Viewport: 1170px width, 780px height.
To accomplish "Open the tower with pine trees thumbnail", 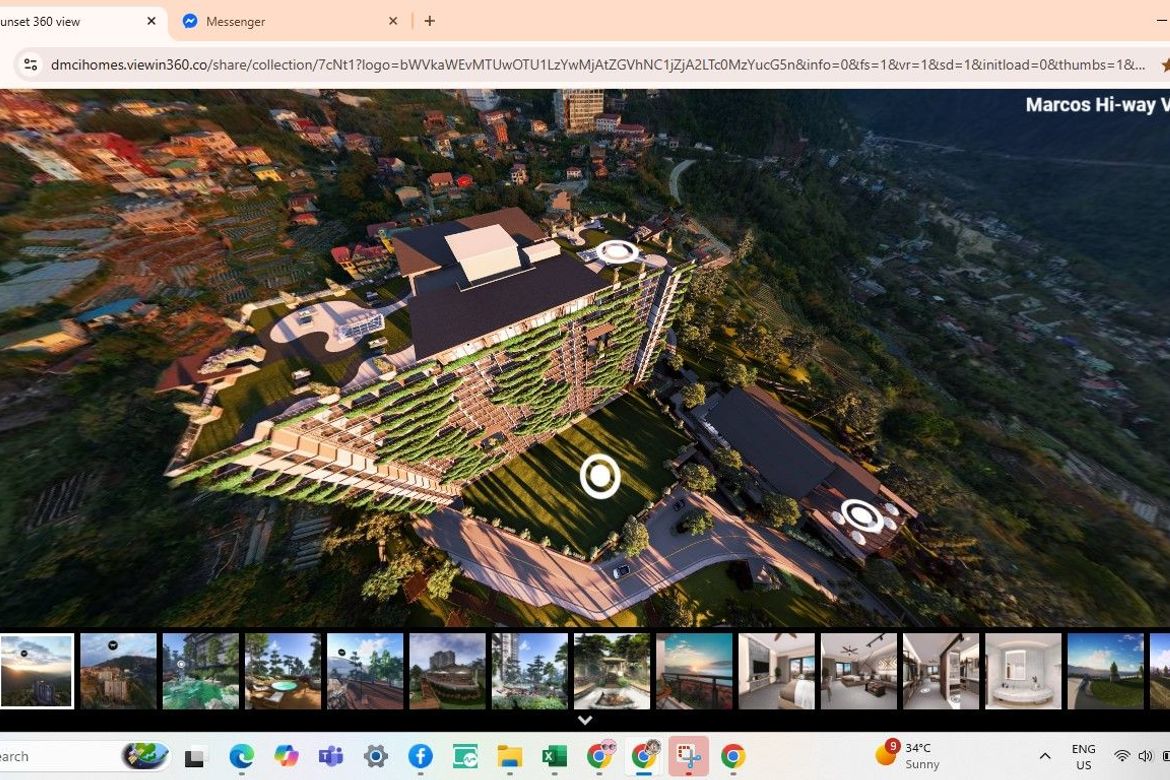I will tap(530, 670).
